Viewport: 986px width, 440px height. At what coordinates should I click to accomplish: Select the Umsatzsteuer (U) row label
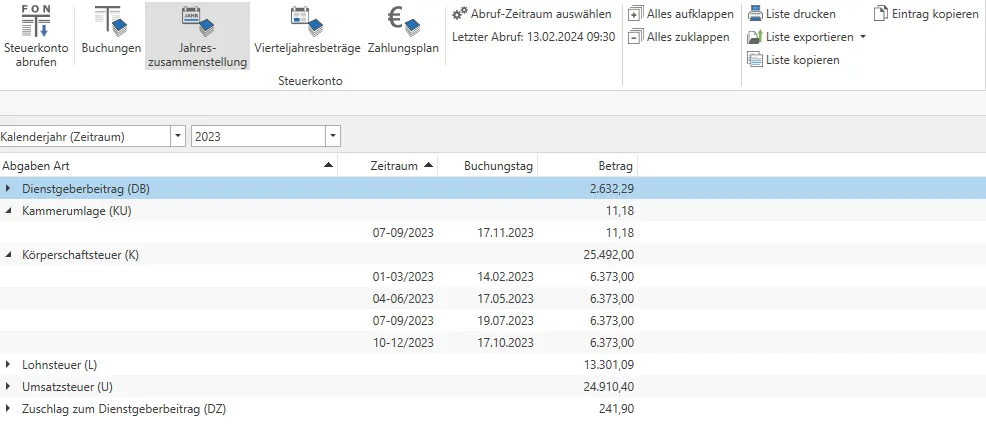pos(67,387)
